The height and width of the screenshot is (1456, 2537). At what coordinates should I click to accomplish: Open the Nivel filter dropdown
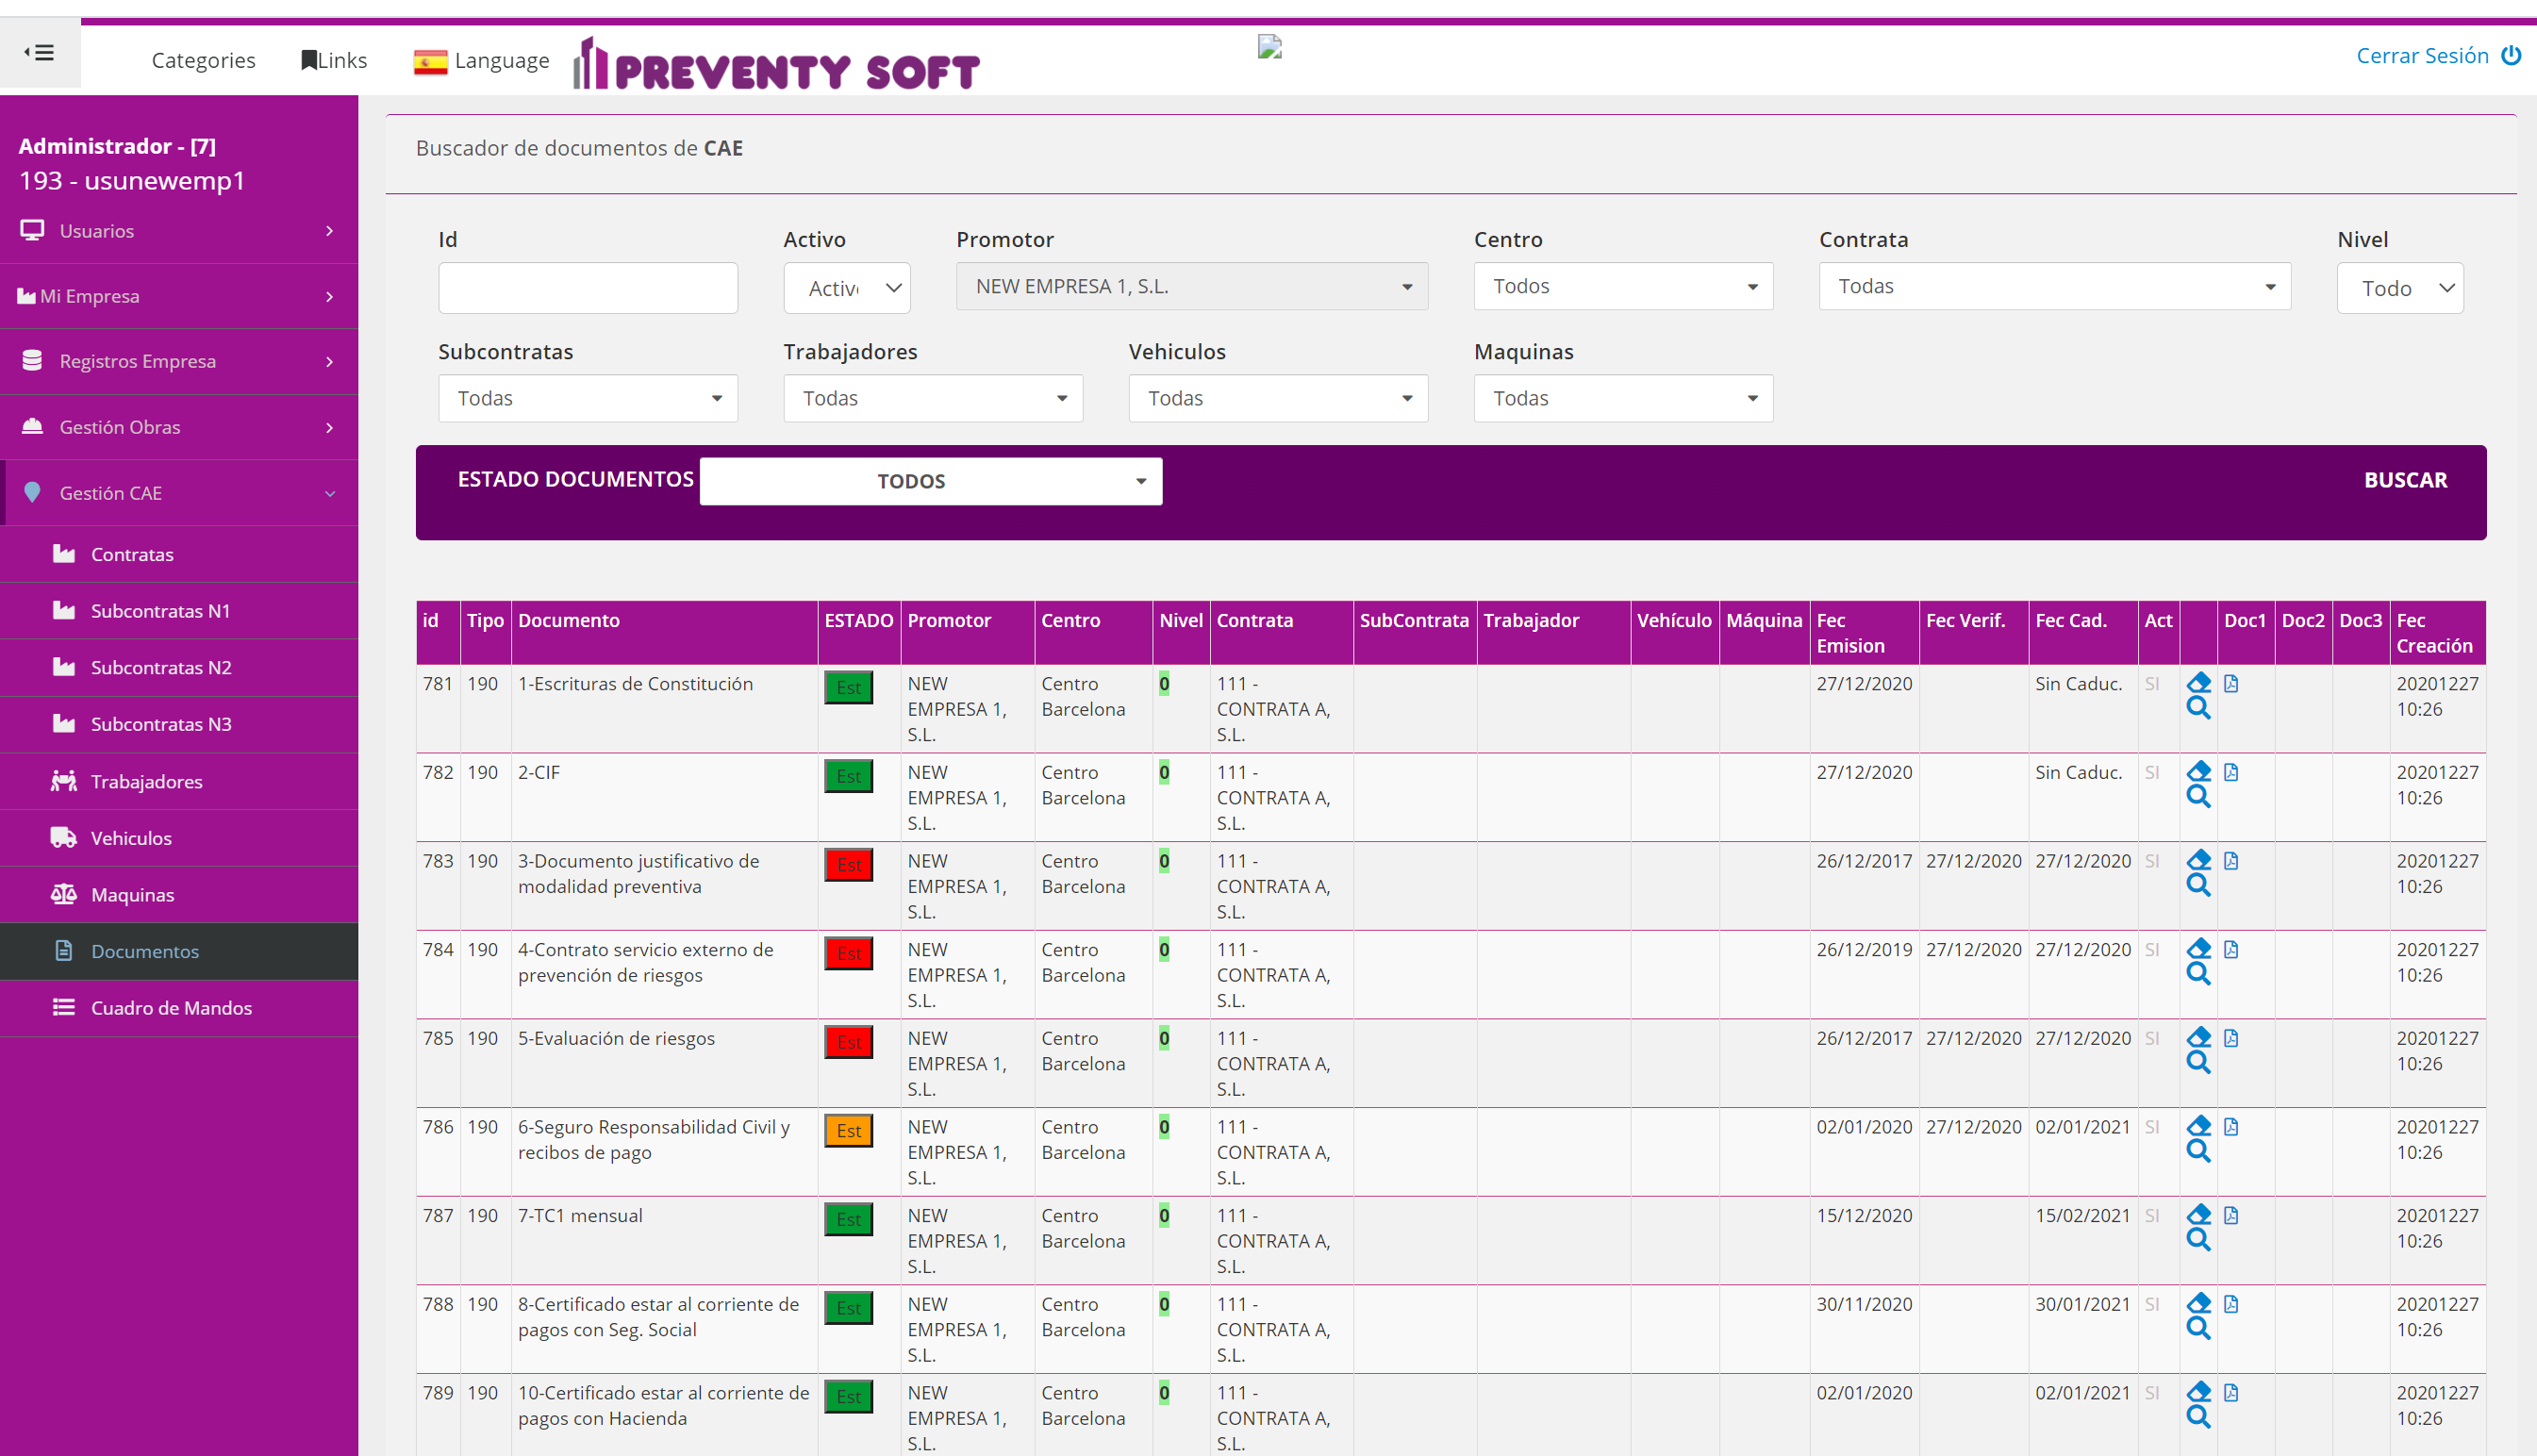coord(2399,288)
